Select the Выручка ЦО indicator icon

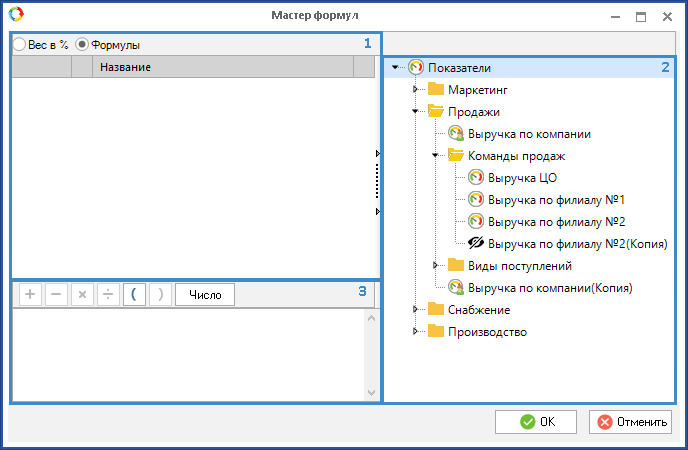pyautogui.click(x=476, y=178)
